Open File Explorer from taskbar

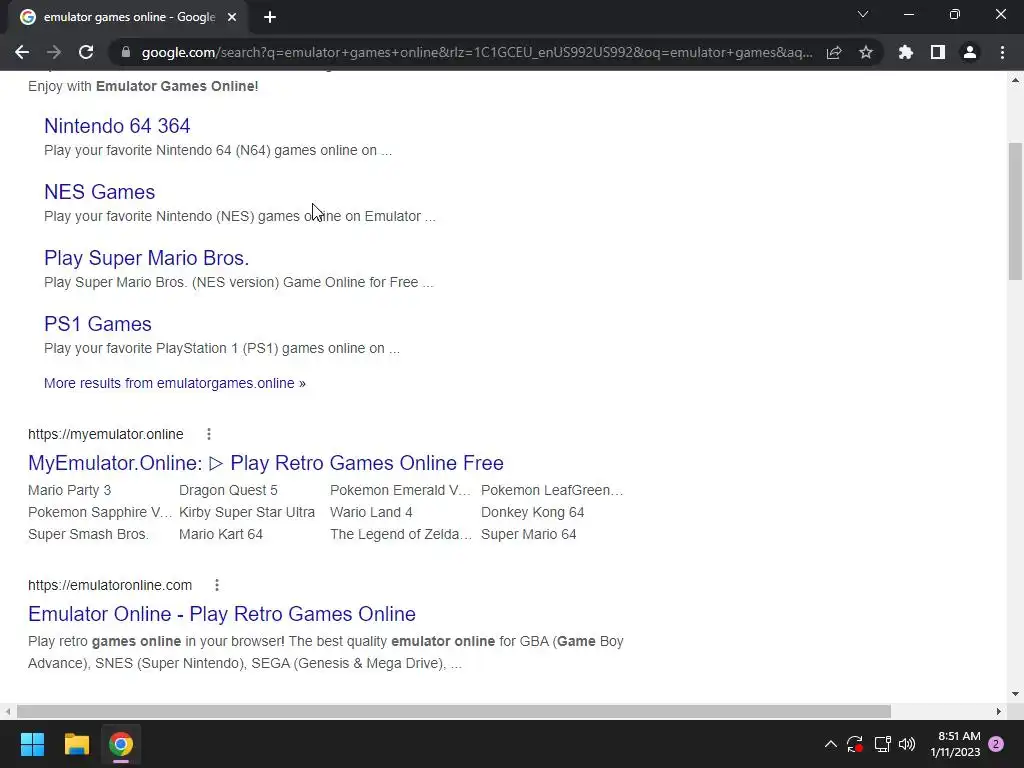tap(76, 744)
